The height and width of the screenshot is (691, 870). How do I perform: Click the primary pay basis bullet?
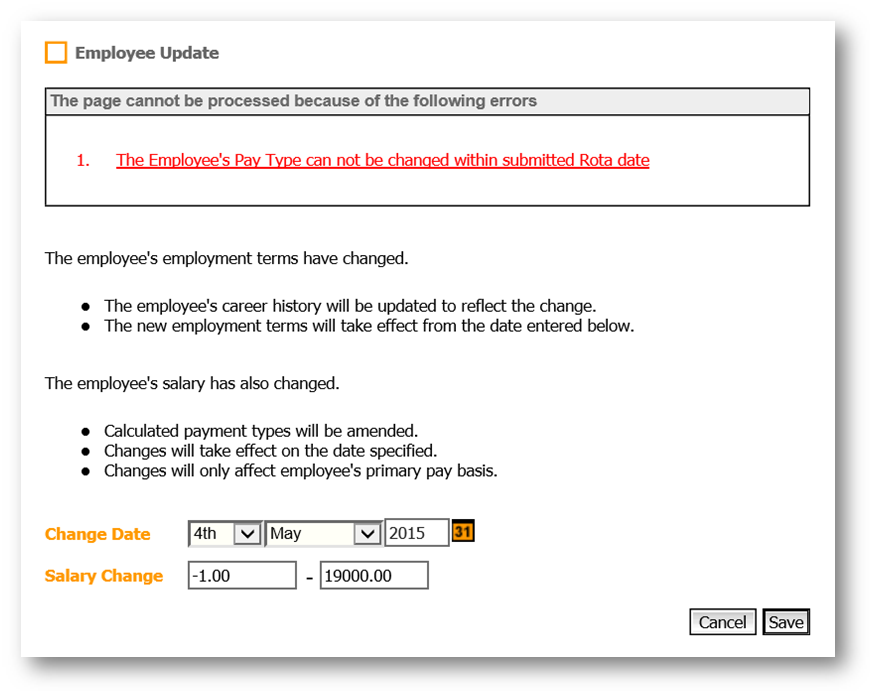300,470
